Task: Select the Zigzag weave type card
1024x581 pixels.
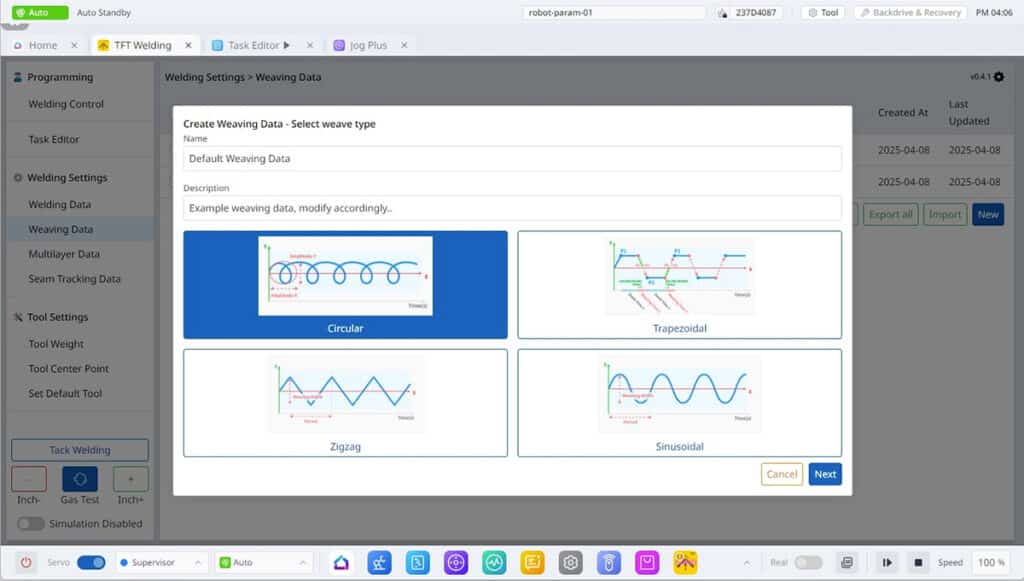Action: [x=345, y=403]
